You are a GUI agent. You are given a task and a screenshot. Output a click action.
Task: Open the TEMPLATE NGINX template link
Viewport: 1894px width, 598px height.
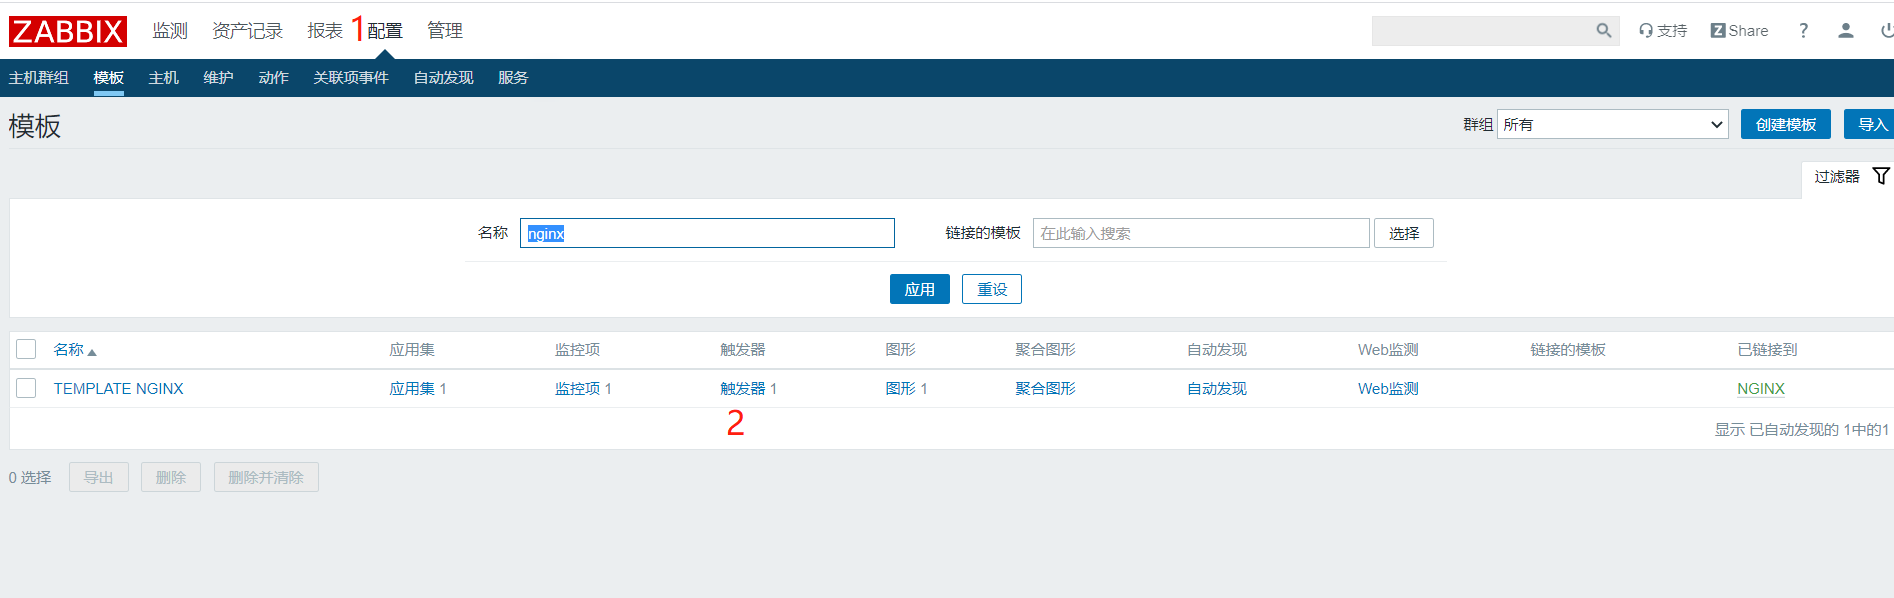tap(119, 388)
